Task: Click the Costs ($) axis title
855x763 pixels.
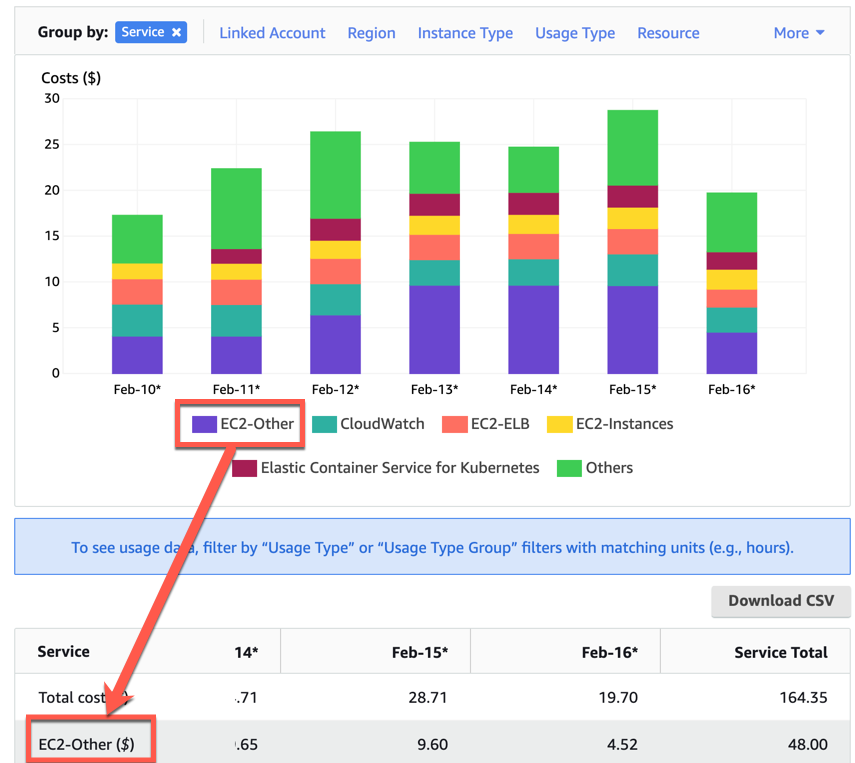Action: click(x=71, y=78)
